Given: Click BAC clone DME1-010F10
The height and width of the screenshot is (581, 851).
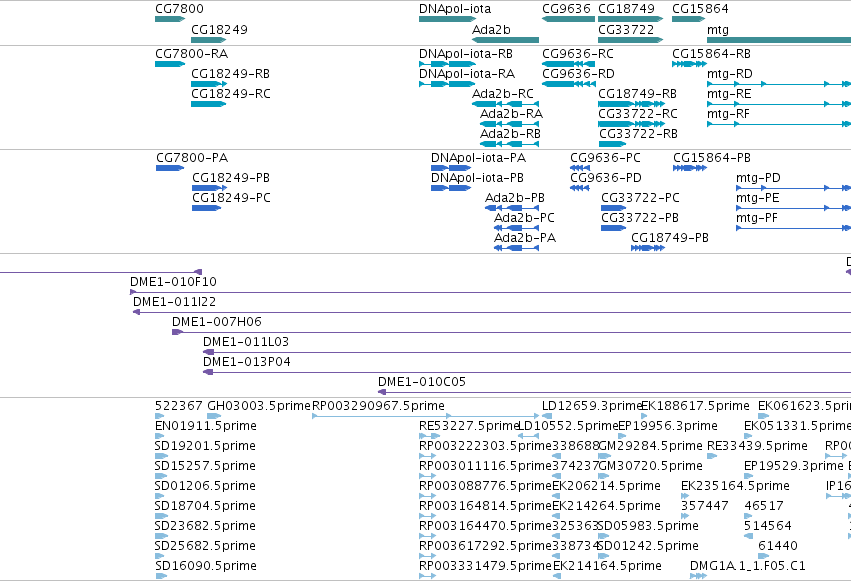Looking at the screenshot, I should coord(173,282).
